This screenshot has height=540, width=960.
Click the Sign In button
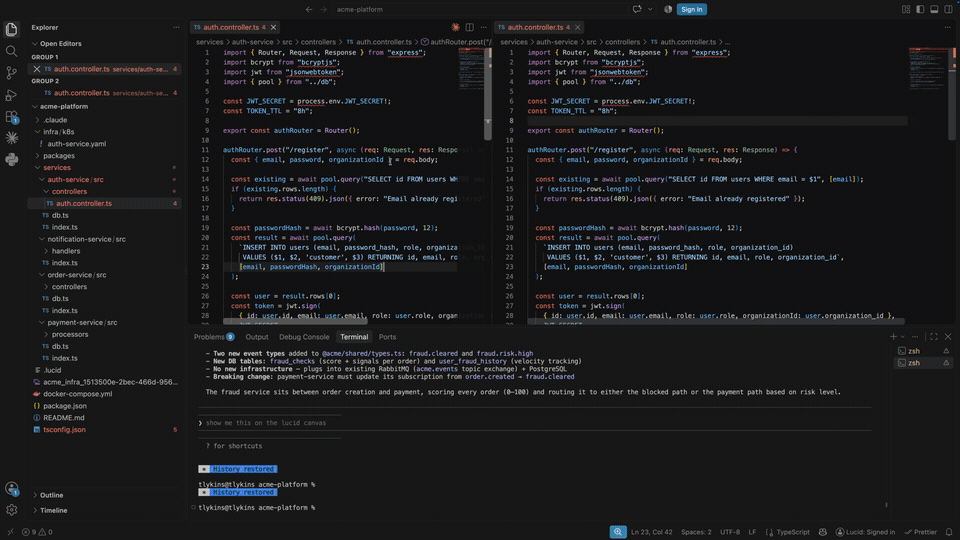point(692,9)
